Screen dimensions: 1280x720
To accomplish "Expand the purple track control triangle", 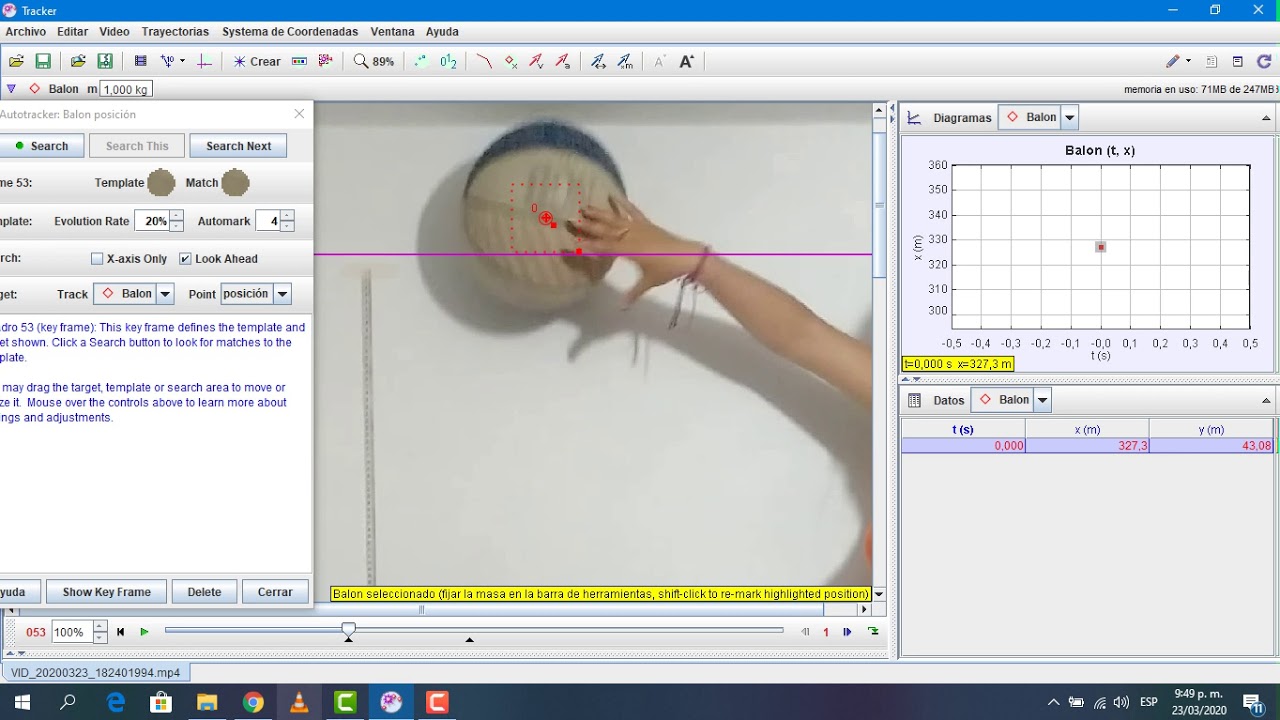I will pyautogui.click(x=11, y=89).
